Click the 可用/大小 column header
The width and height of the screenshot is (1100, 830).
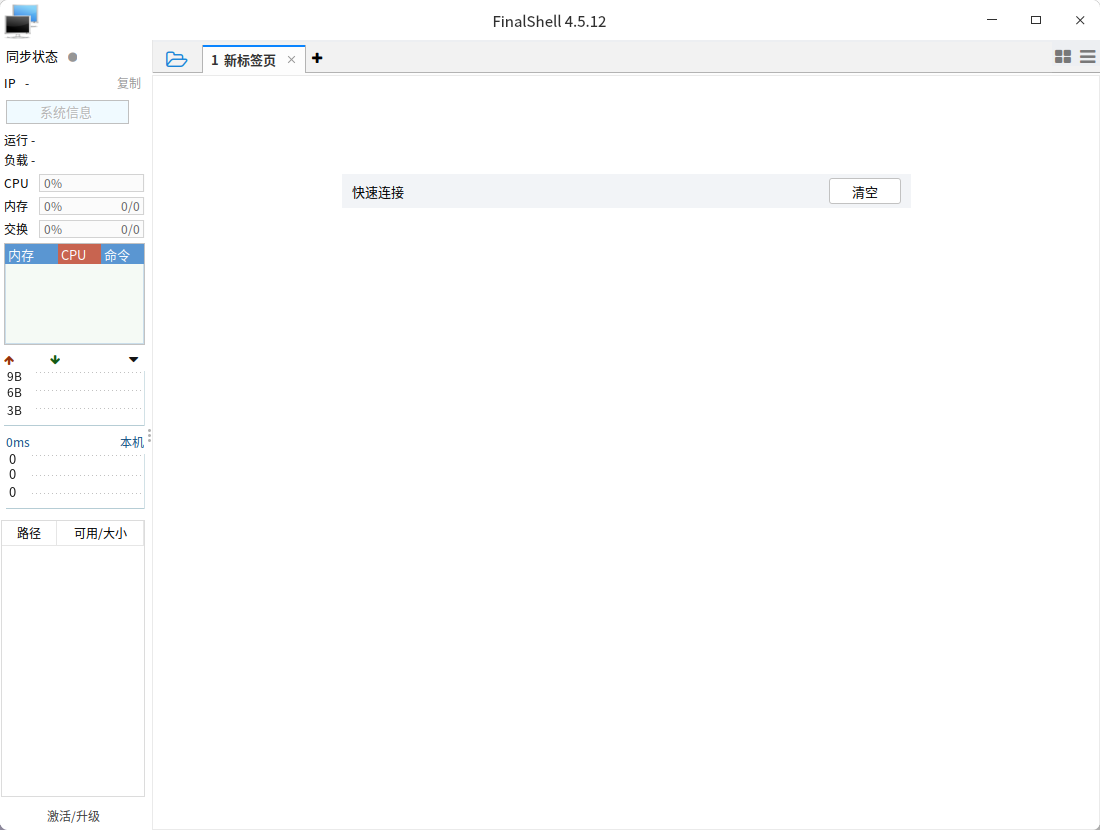100,533
